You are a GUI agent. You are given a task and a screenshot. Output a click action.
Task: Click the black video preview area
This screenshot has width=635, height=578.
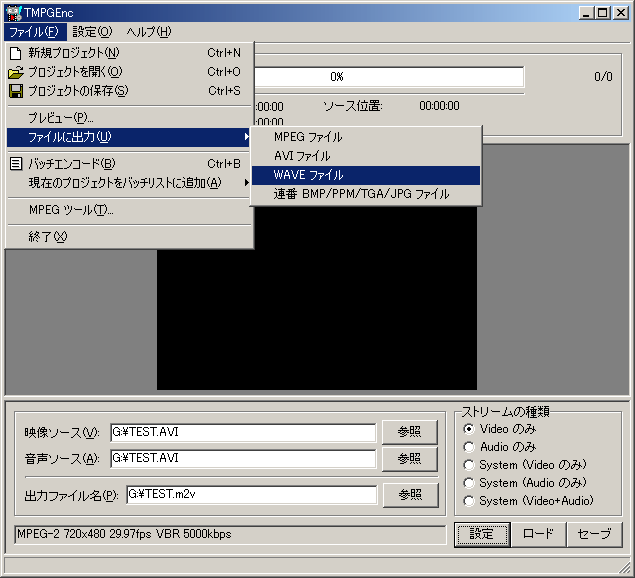(317, 298)
